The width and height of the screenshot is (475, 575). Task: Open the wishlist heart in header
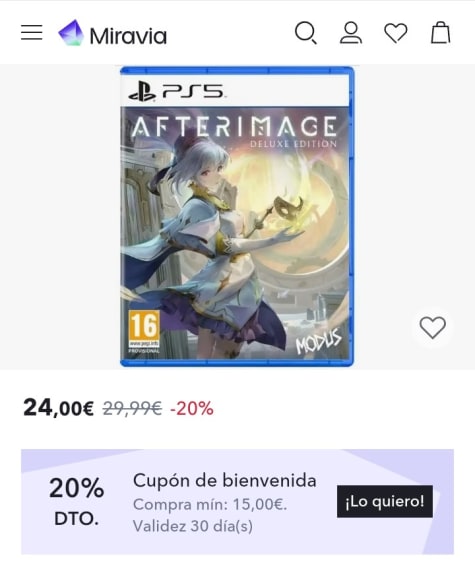(395, 33)
